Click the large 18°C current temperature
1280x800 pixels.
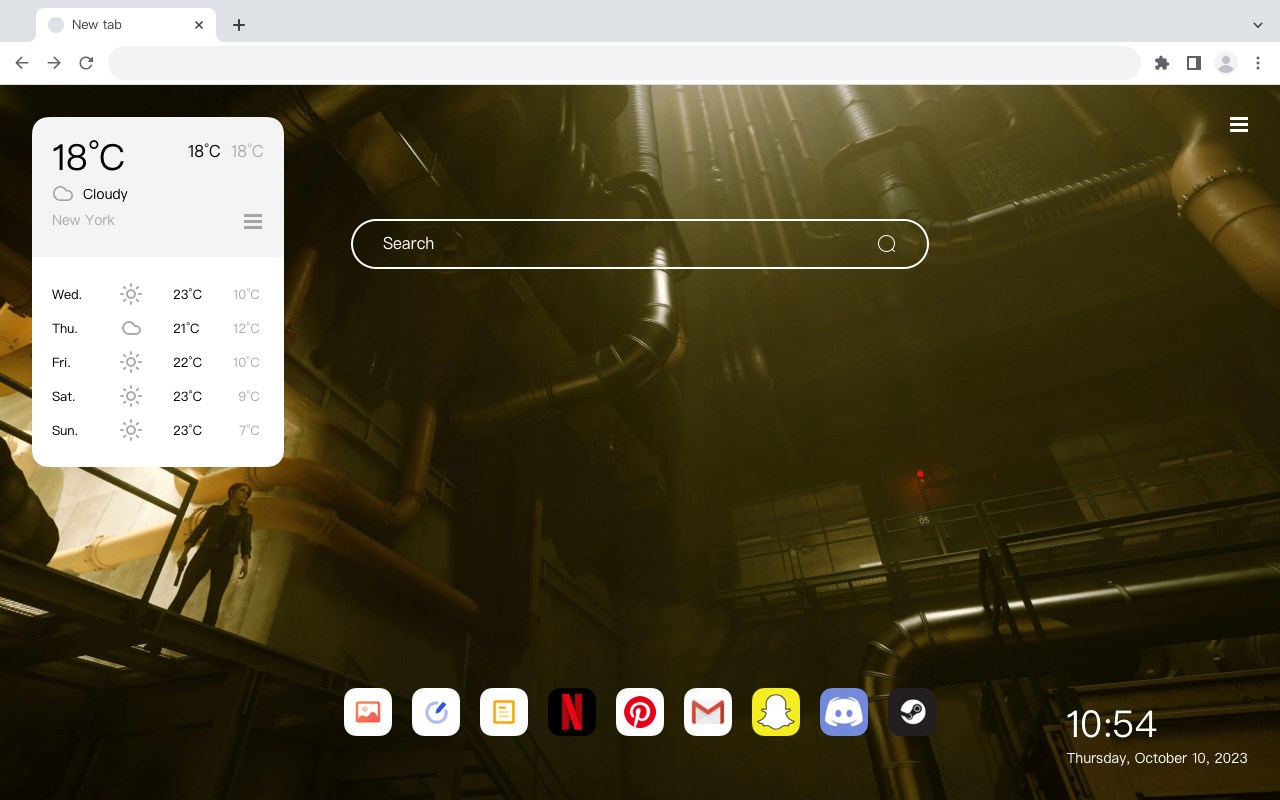[x=88, y=156]
